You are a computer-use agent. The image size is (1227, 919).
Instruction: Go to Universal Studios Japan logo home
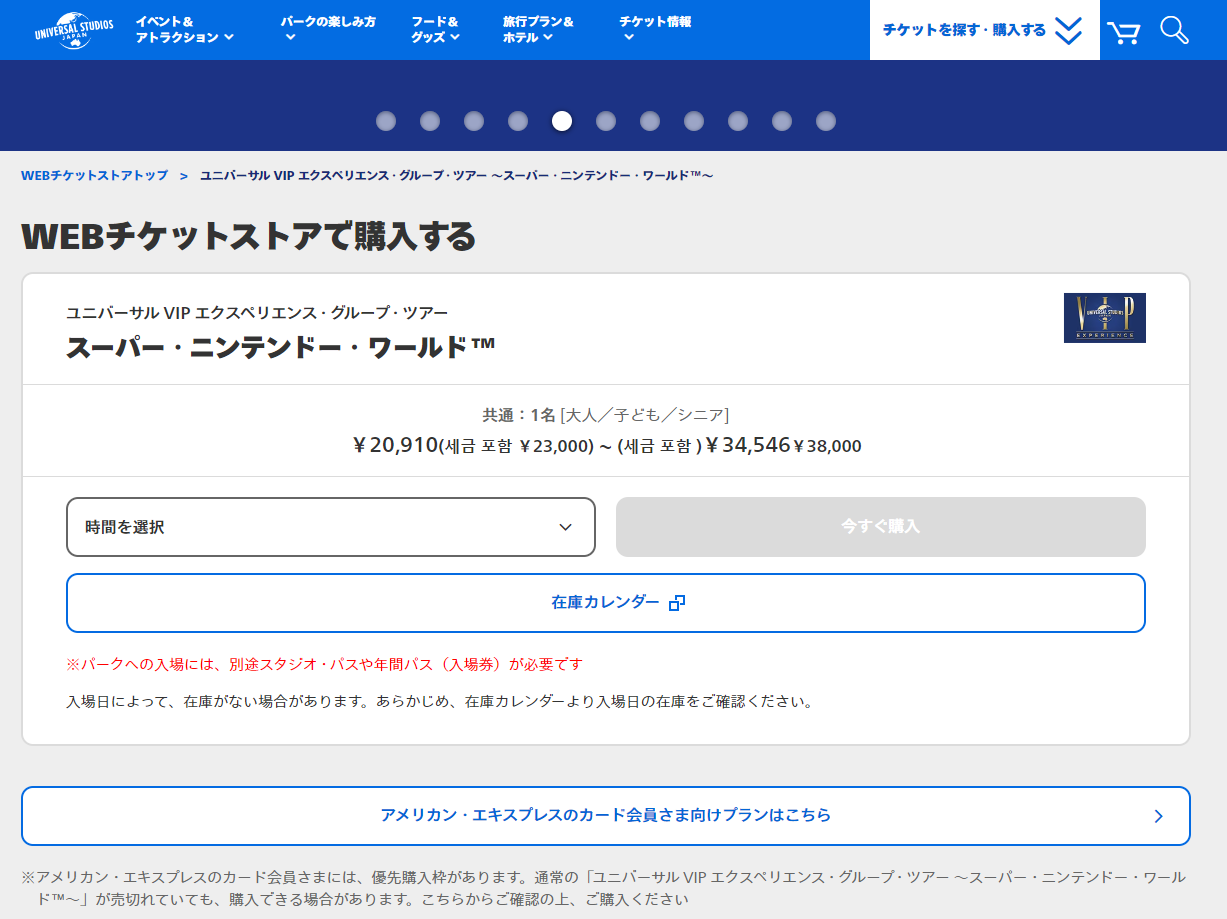pyautogui.click(x=74, y=30)
